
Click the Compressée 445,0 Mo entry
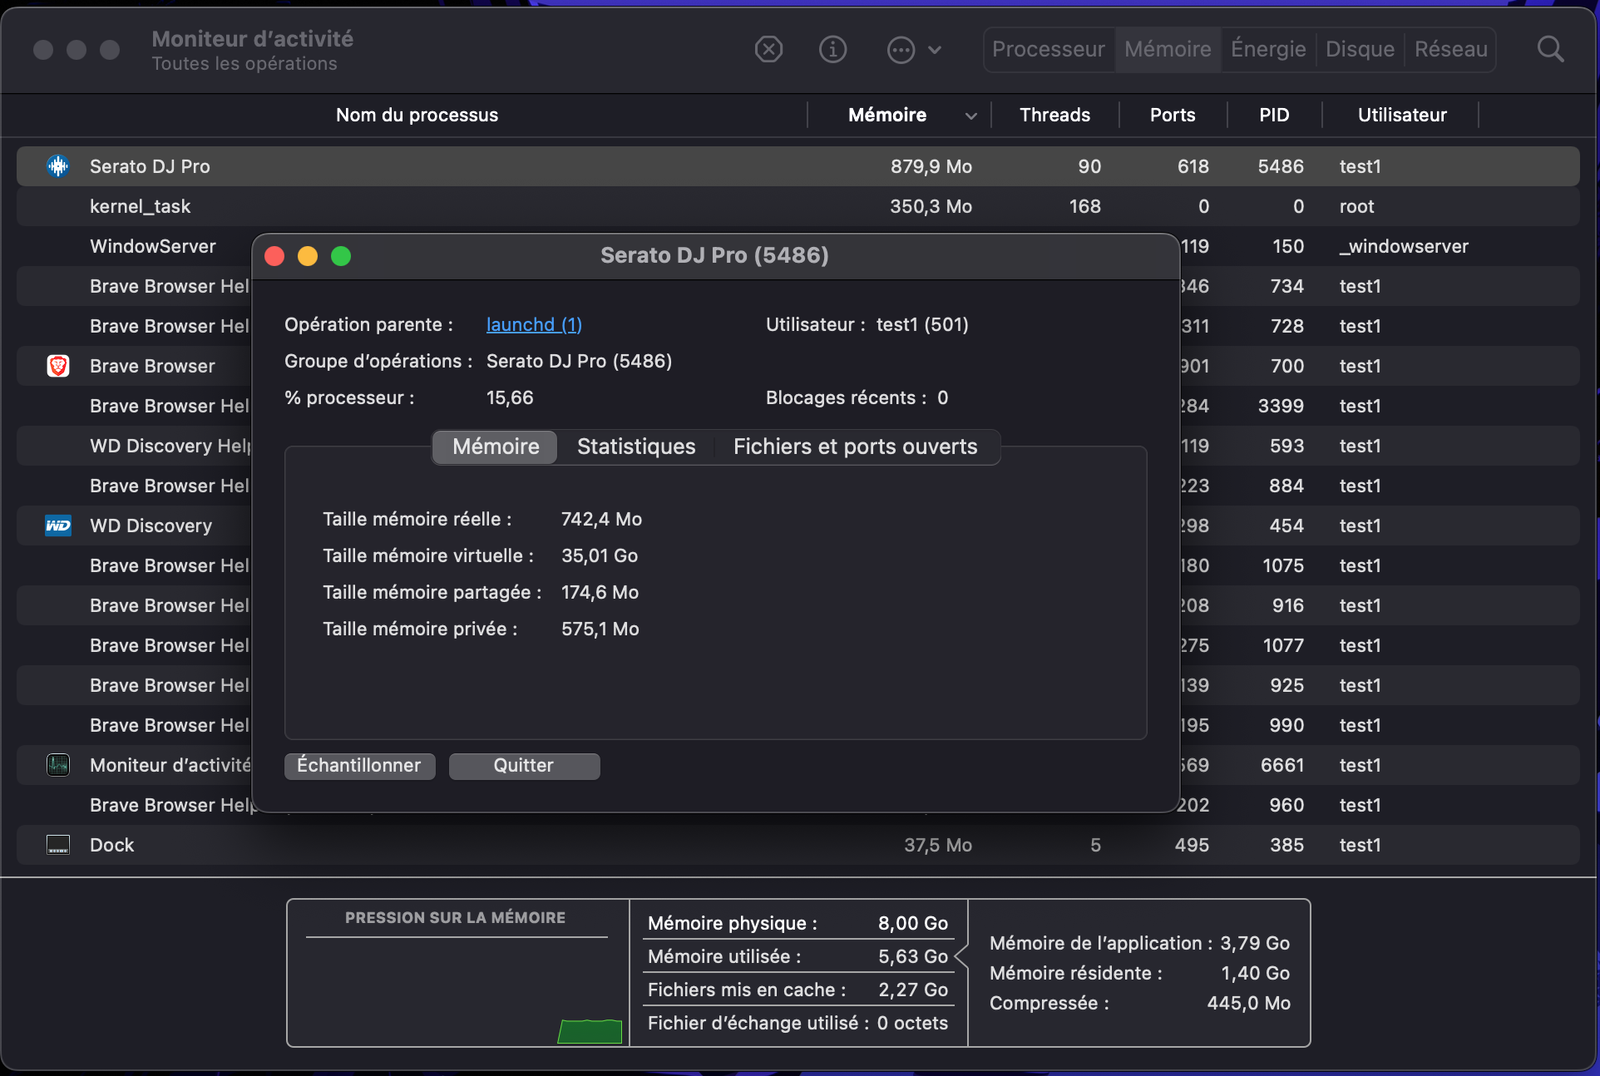tap(1140, 1003)
